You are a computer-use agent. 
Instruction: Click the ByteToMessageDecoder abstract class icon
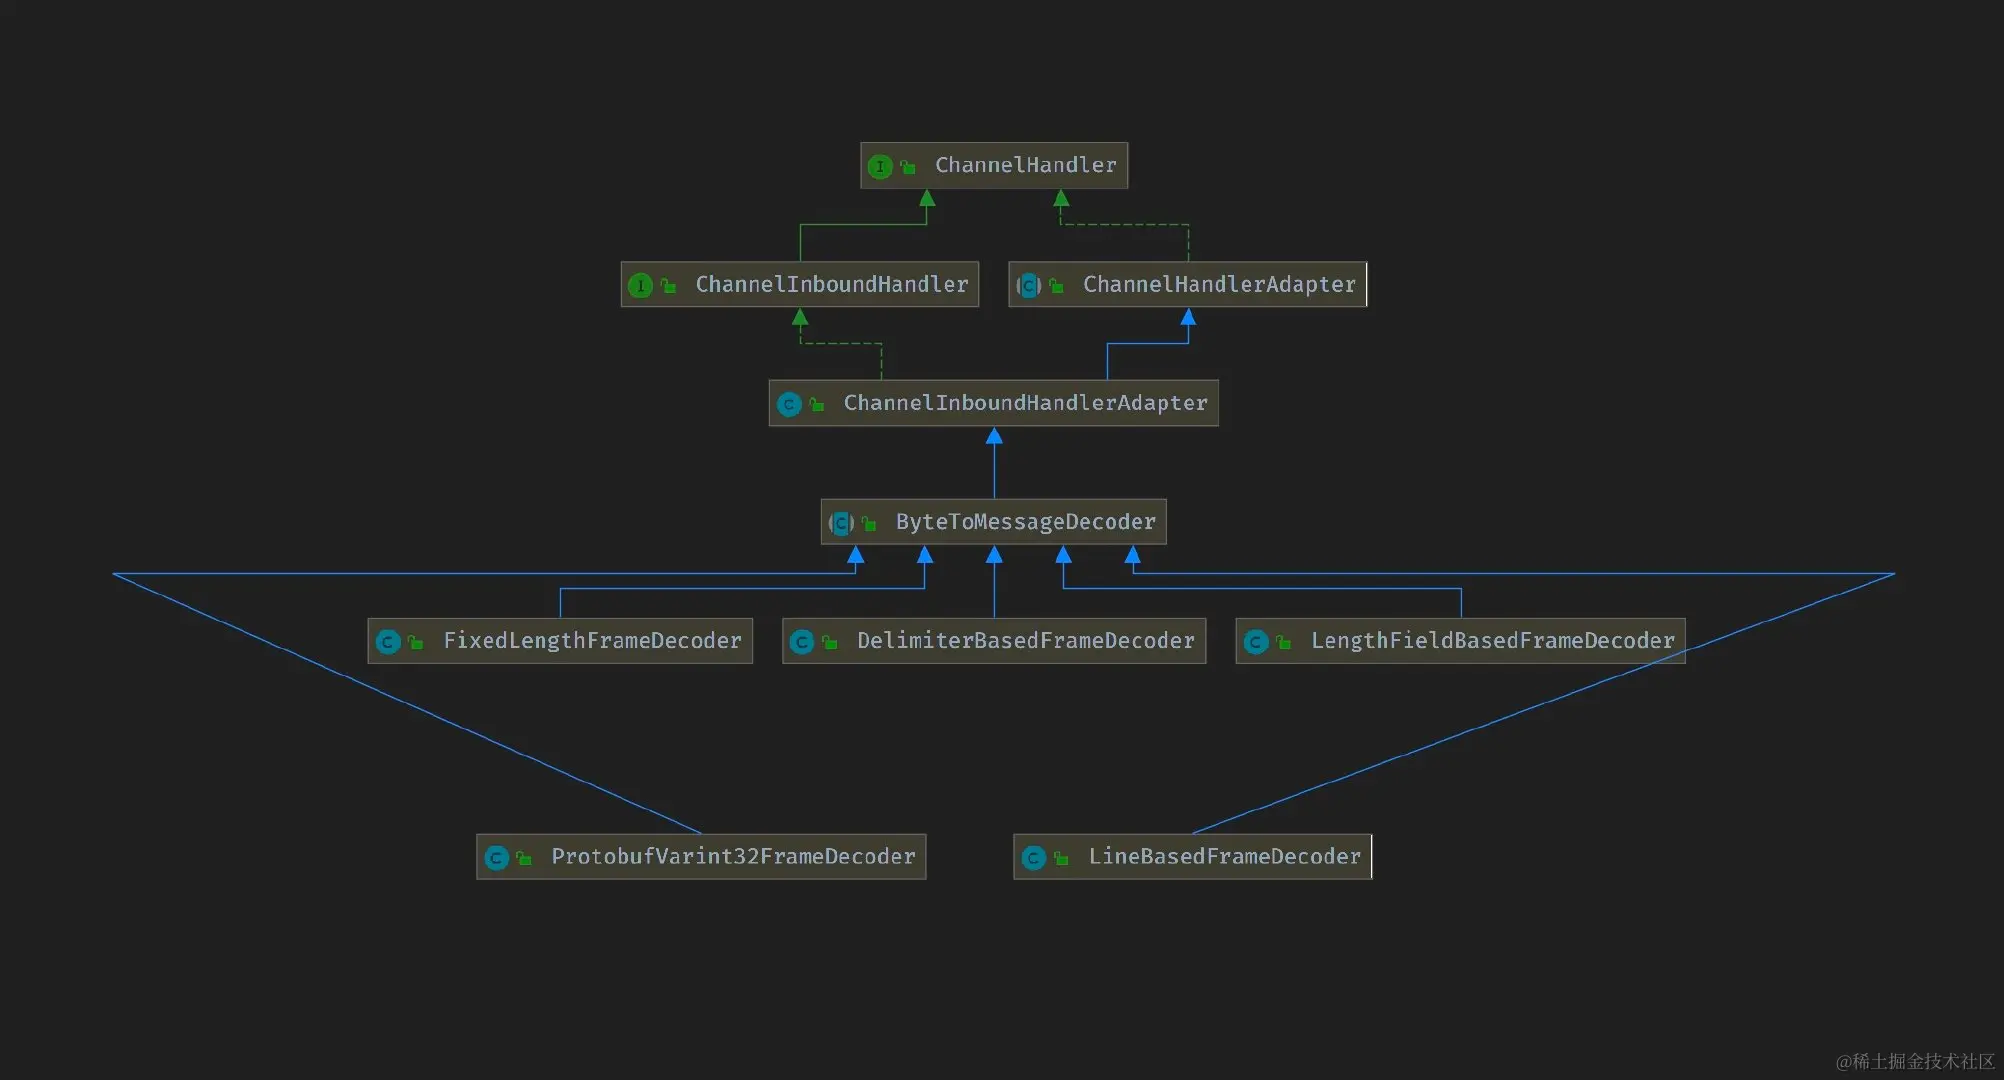[x=841, y=523]
